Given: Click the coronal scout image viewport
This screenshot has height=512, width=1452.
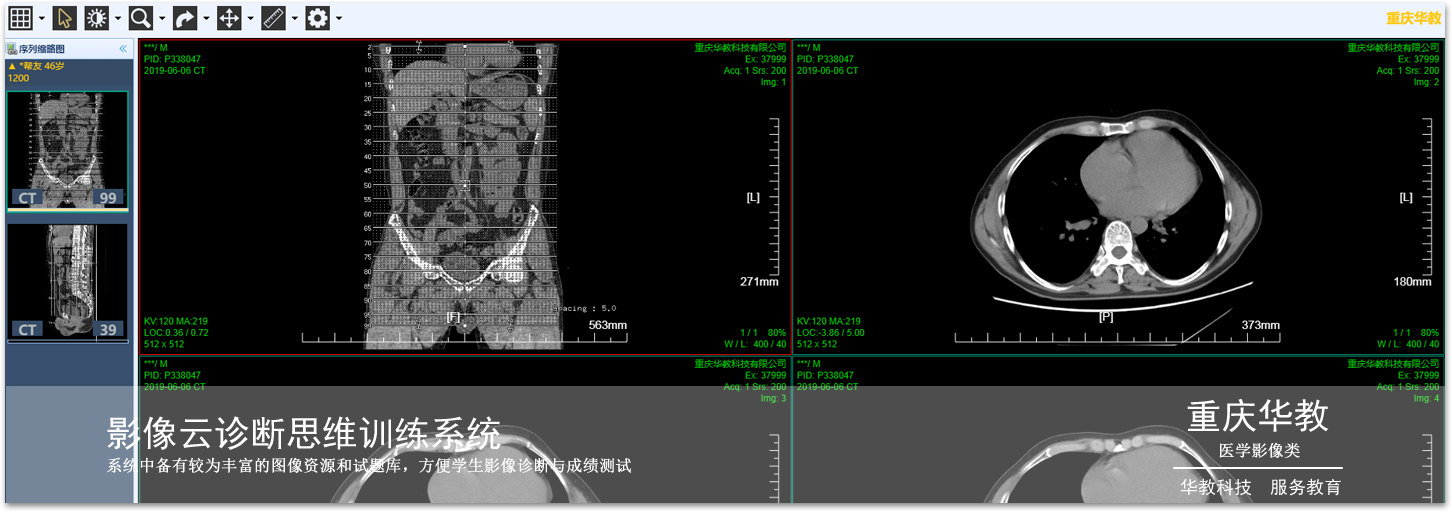Looking at the screenshot, I should 465,197.
